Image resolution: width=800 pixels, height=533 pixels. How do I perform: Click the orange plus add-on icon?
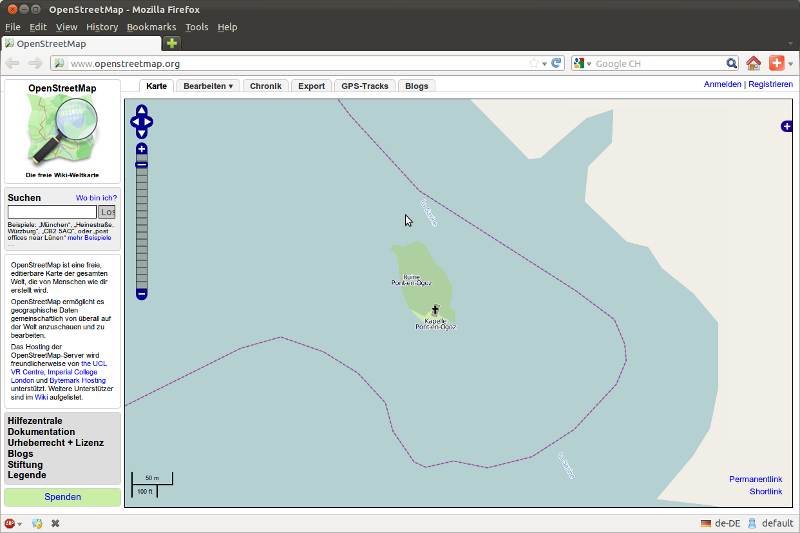pyautogui.click(x=777, y=63)
